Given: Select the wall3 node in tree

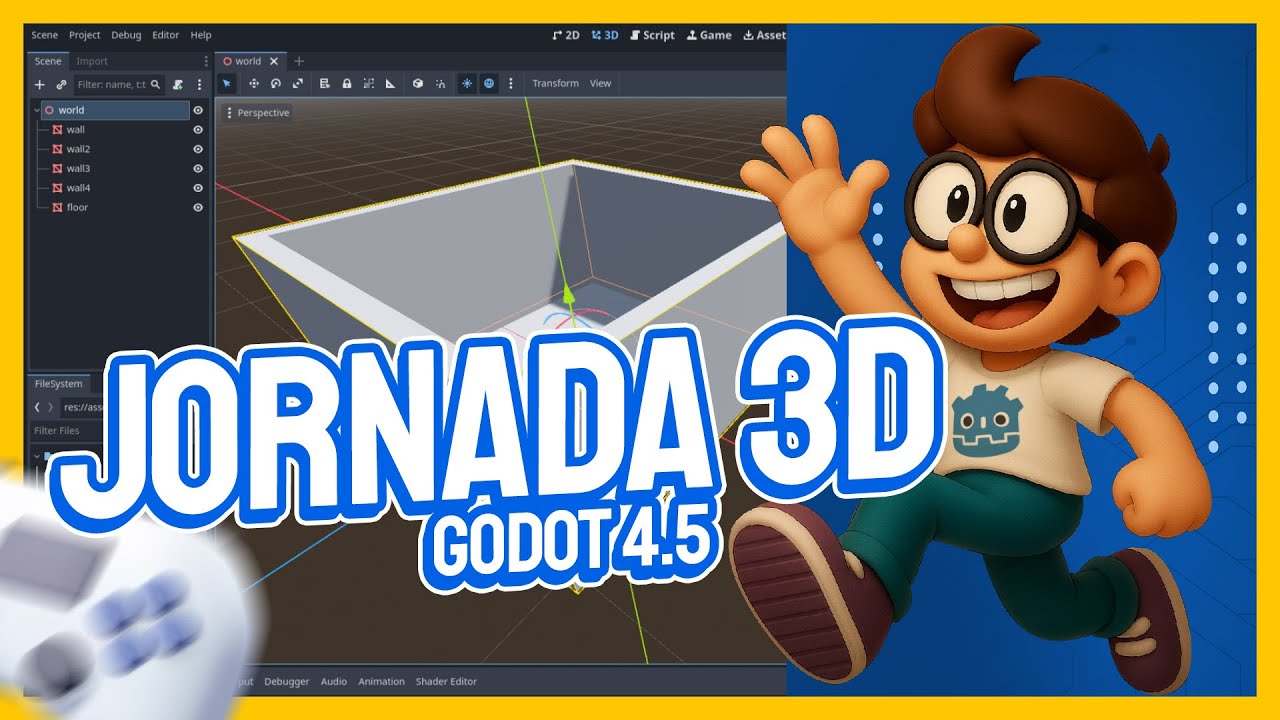Looking at the screenshot, I should [78, 168].
